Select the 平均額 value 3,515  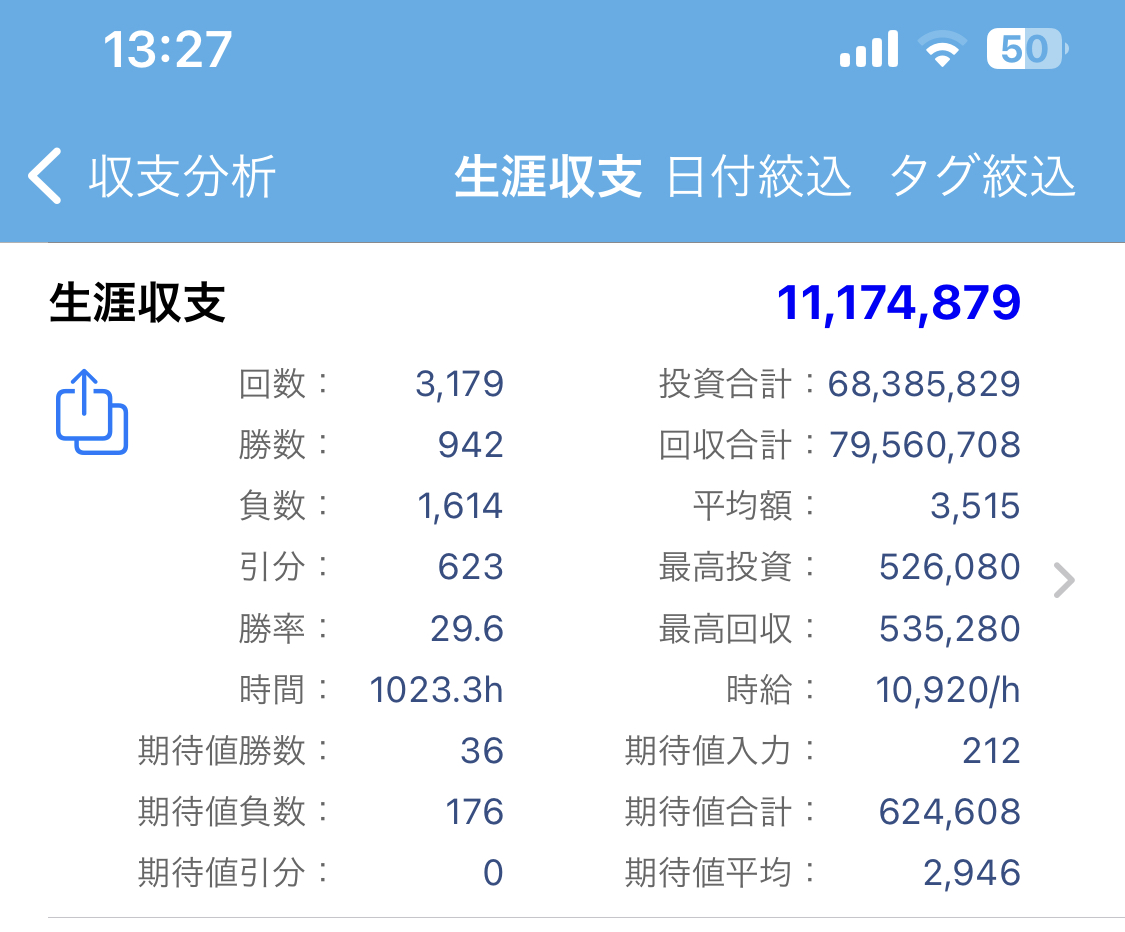(x=976, y=507)
